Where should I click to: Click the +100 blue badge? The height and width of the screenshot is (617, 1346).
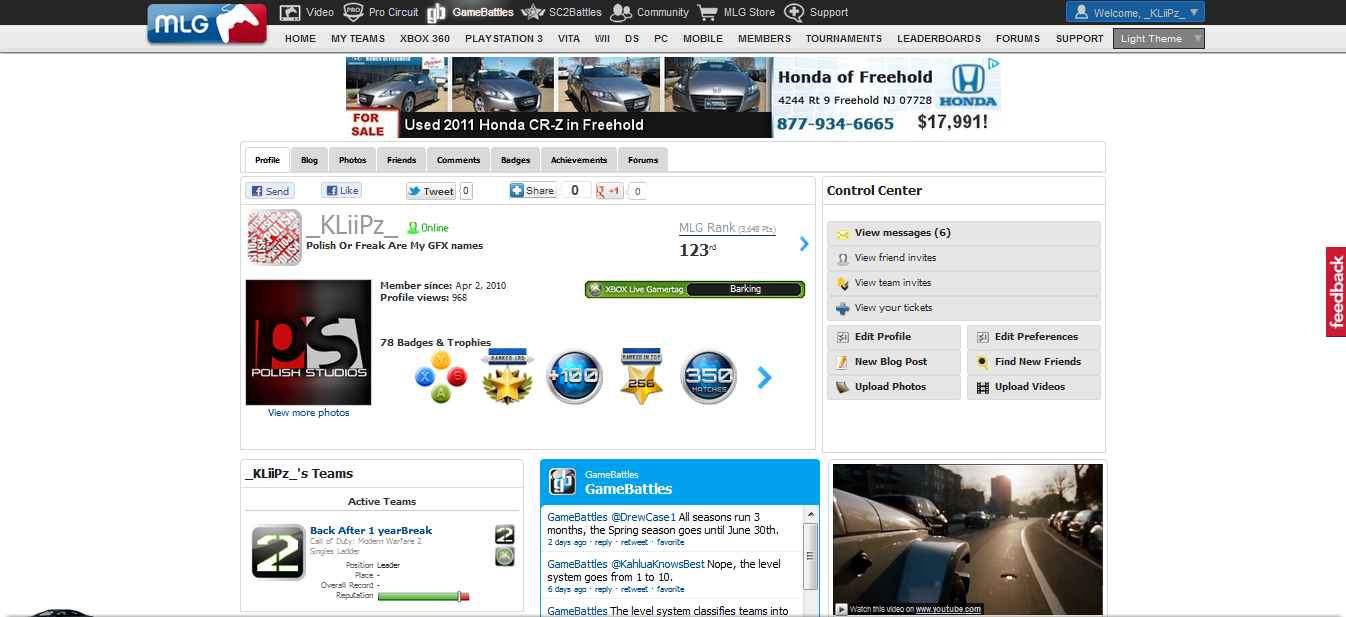pos(575,377)
